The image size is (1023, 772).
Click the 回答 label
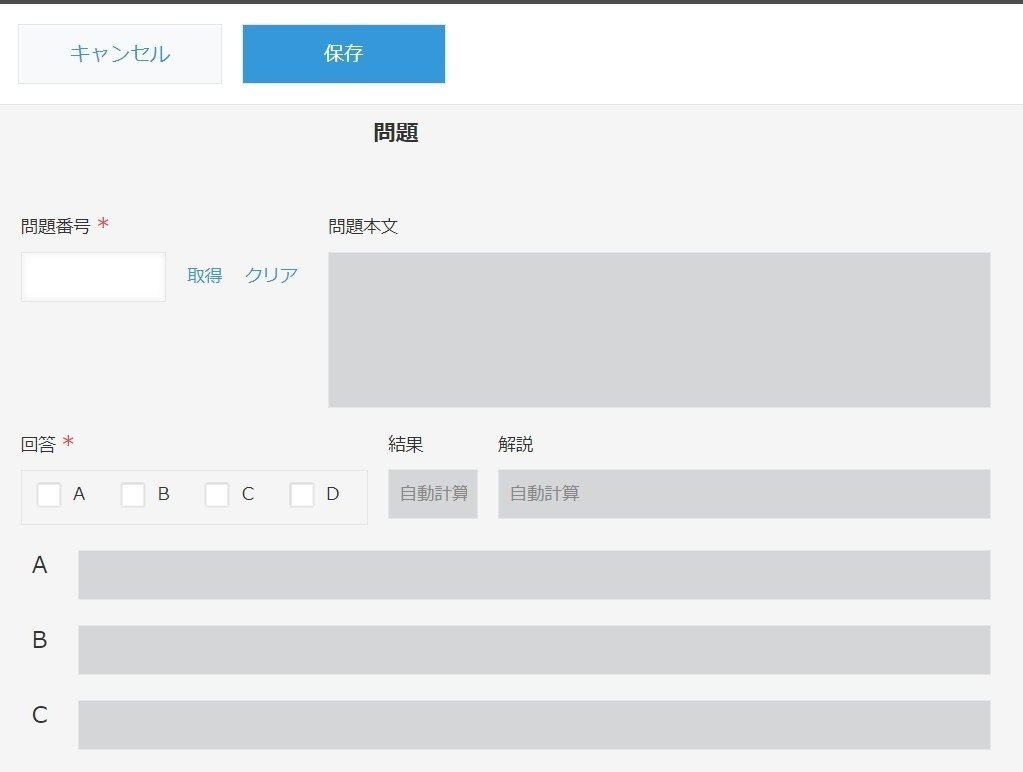pyautogui.click(x=38, y=444)
